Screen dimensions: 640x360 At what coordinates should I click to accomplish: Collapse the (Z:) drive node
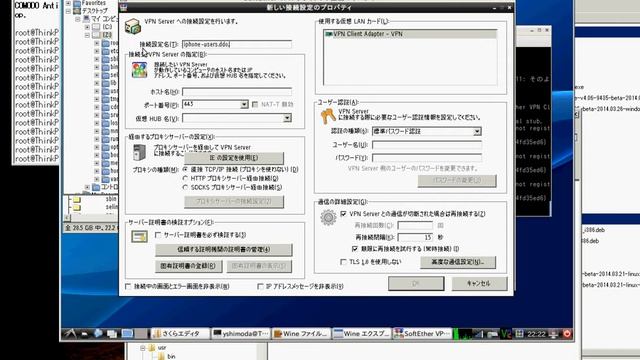(x=87, y=35)
